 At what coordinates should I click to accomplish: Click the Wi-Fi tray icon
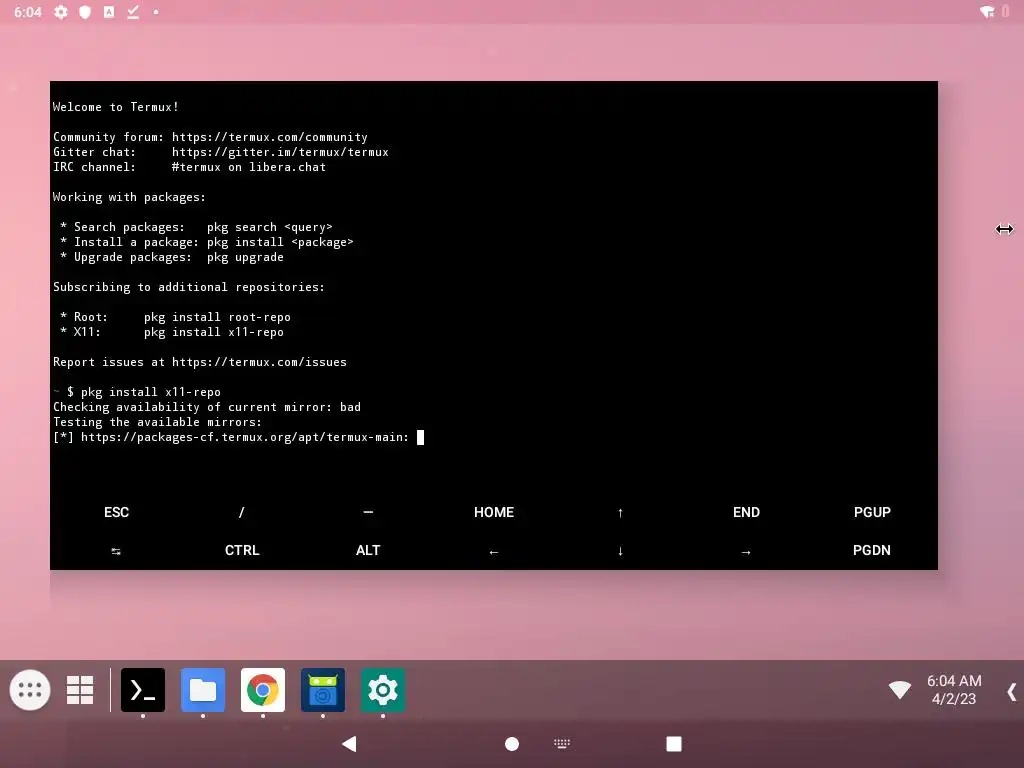click(x=900, y=689)
